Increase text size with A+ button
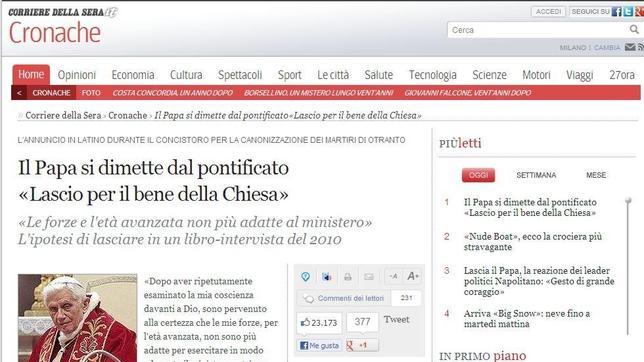 tap(413, 277)
